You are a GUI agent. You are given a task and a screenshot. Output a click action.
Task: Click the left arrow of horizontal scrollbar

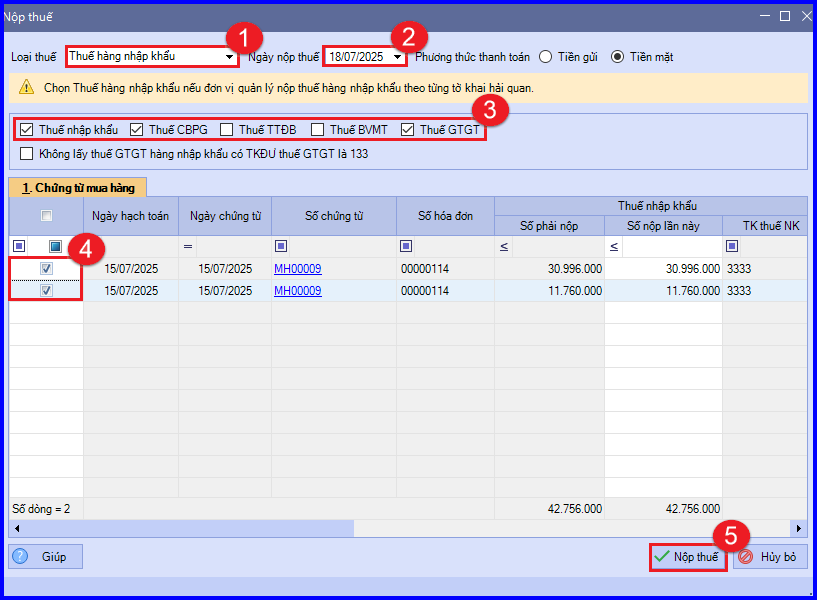point(17,529)
